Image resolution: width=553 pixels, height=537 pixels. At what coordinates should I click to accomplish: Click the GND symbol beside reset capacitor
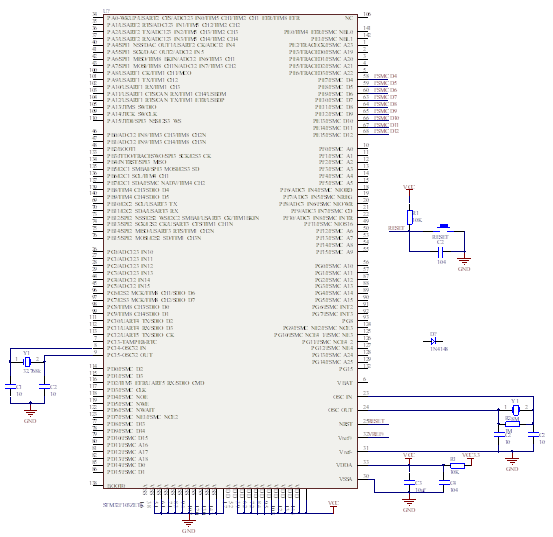click(x=464, y=260)
